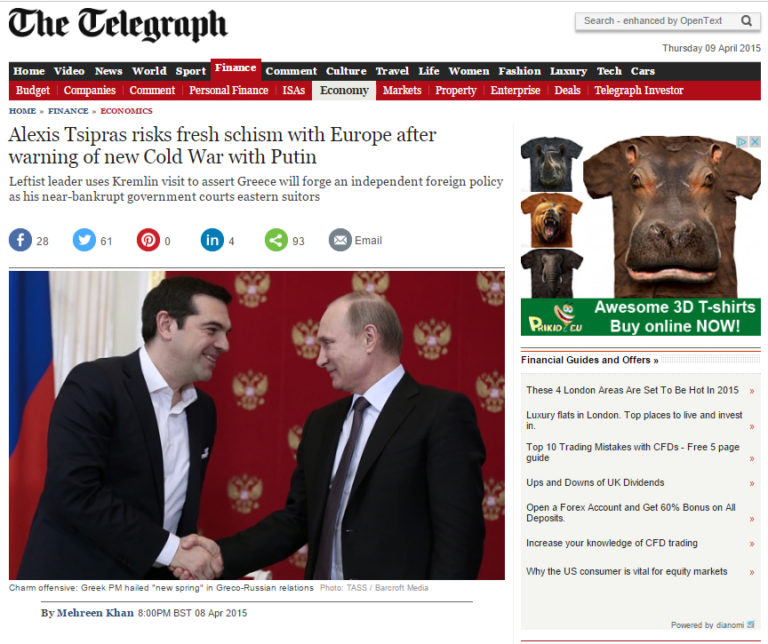
Task: Follow FINANCE breadcrumb link
Action: (x=68, y=111)
